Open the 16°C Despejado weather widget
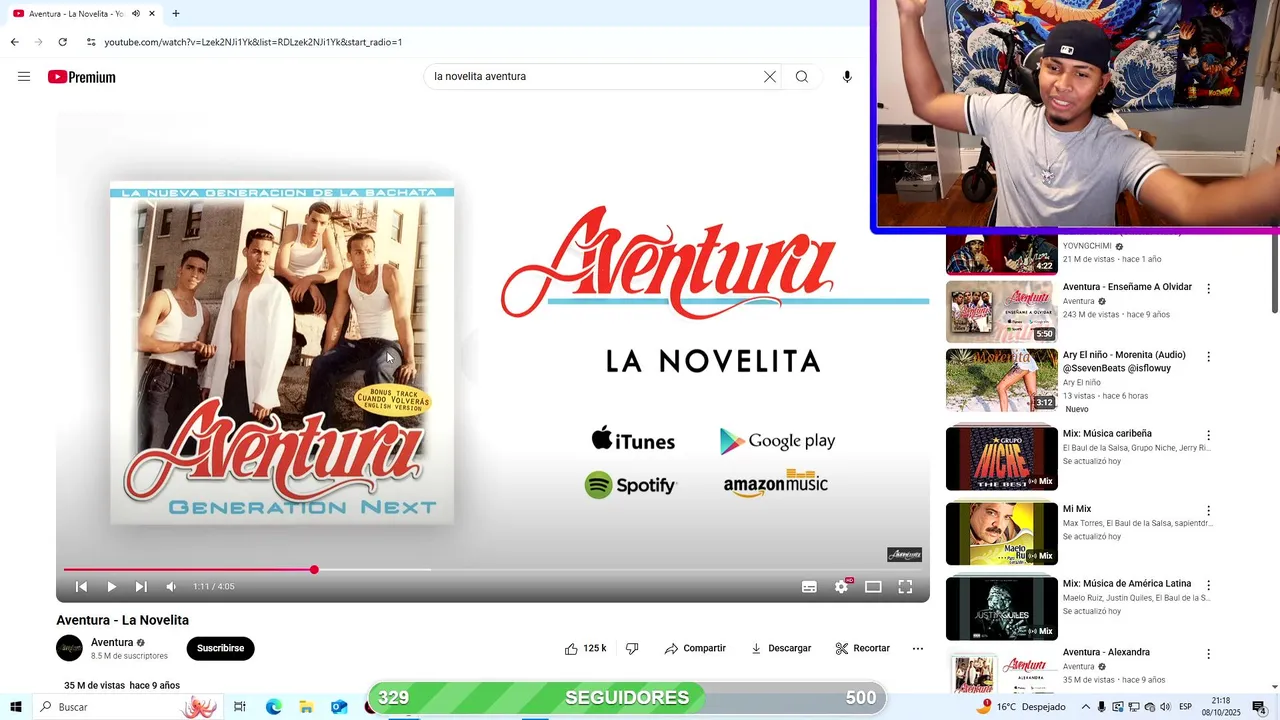 pos(1020,707)
